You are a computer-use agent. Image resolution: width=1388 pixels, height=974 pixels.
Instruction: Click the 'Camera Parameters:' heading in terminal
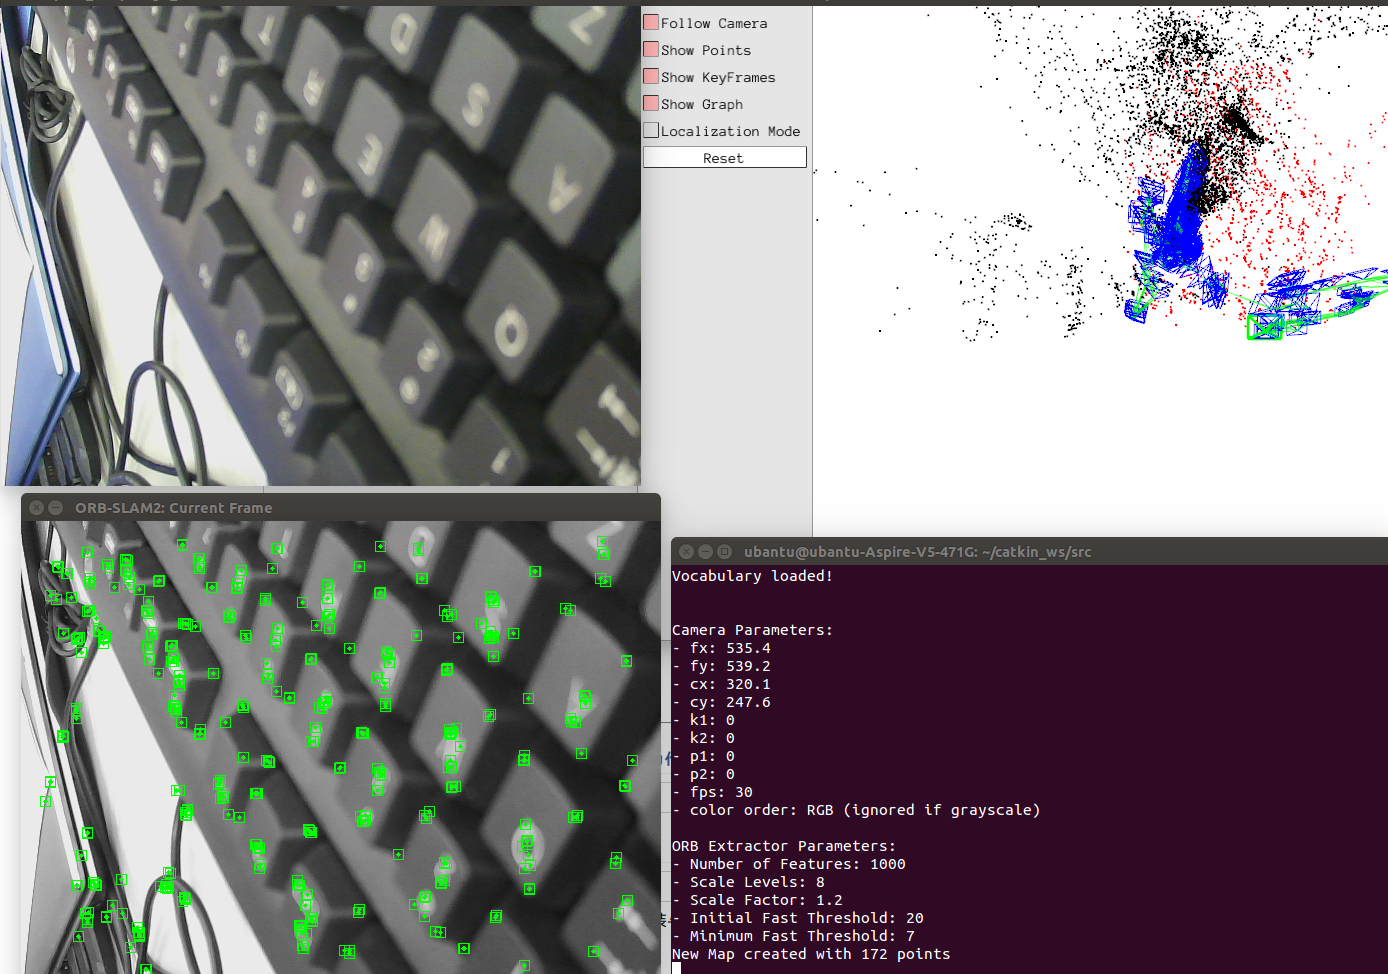(752, 630)
